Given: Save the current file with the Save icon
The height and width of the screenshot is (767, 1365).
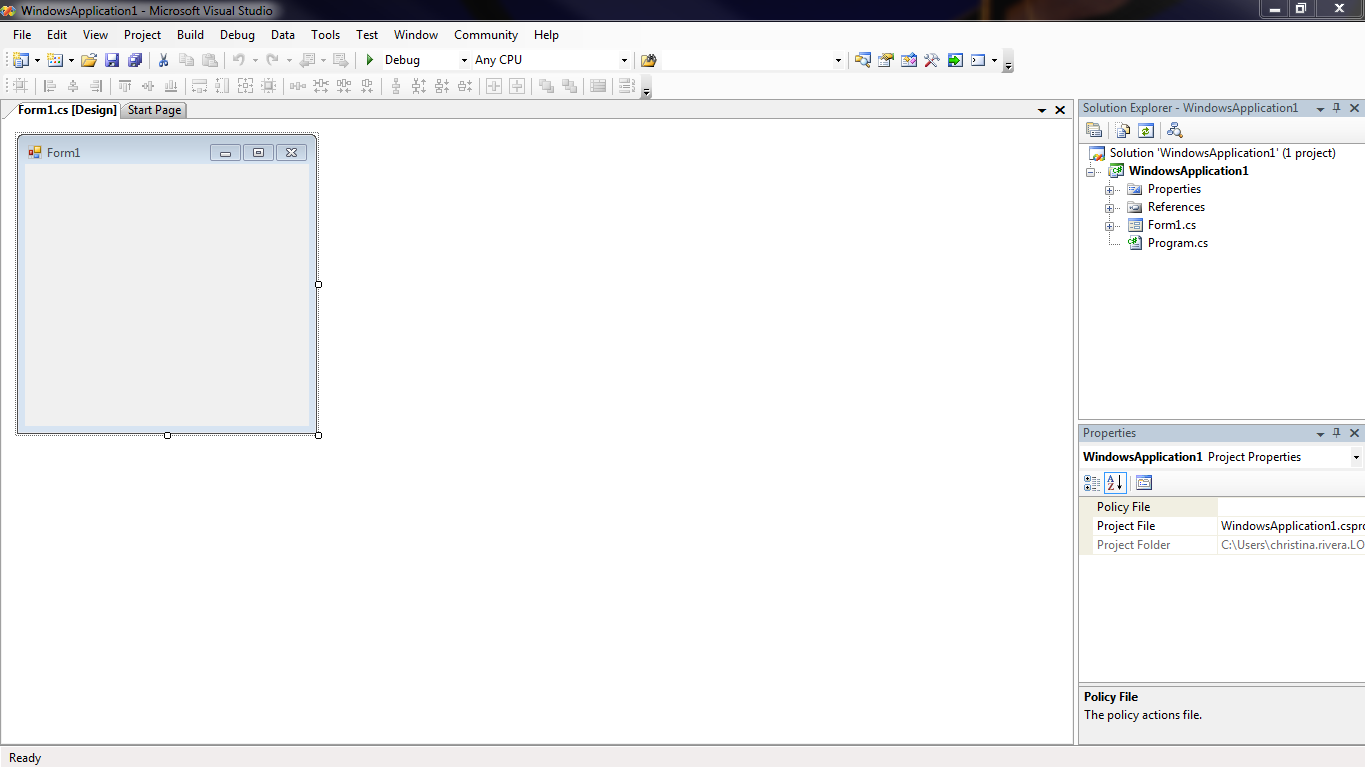Looking at the screenshot, I should (x=112, y=60).
